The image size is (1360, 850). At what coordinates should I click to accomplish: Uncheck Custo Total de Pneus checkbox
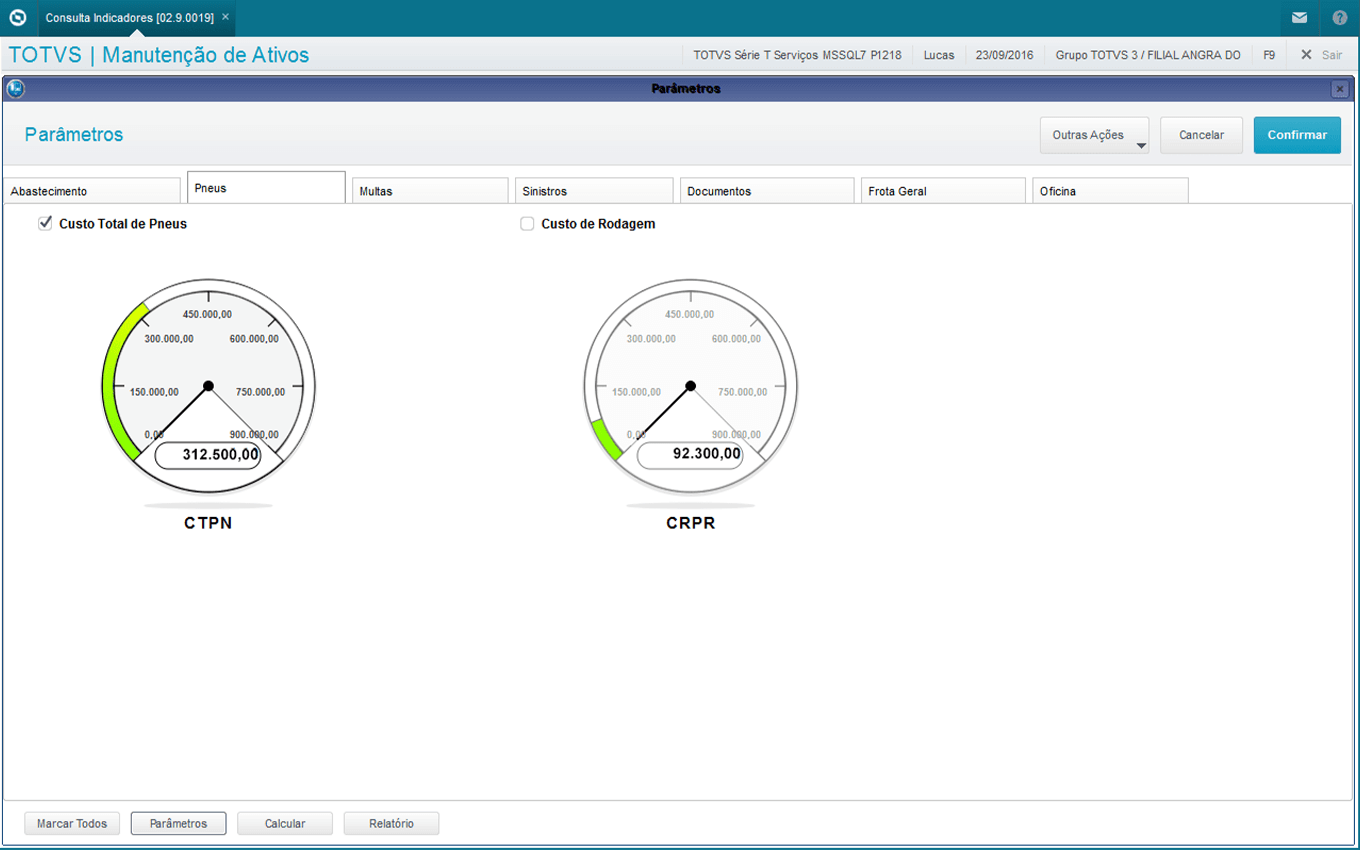45,224
